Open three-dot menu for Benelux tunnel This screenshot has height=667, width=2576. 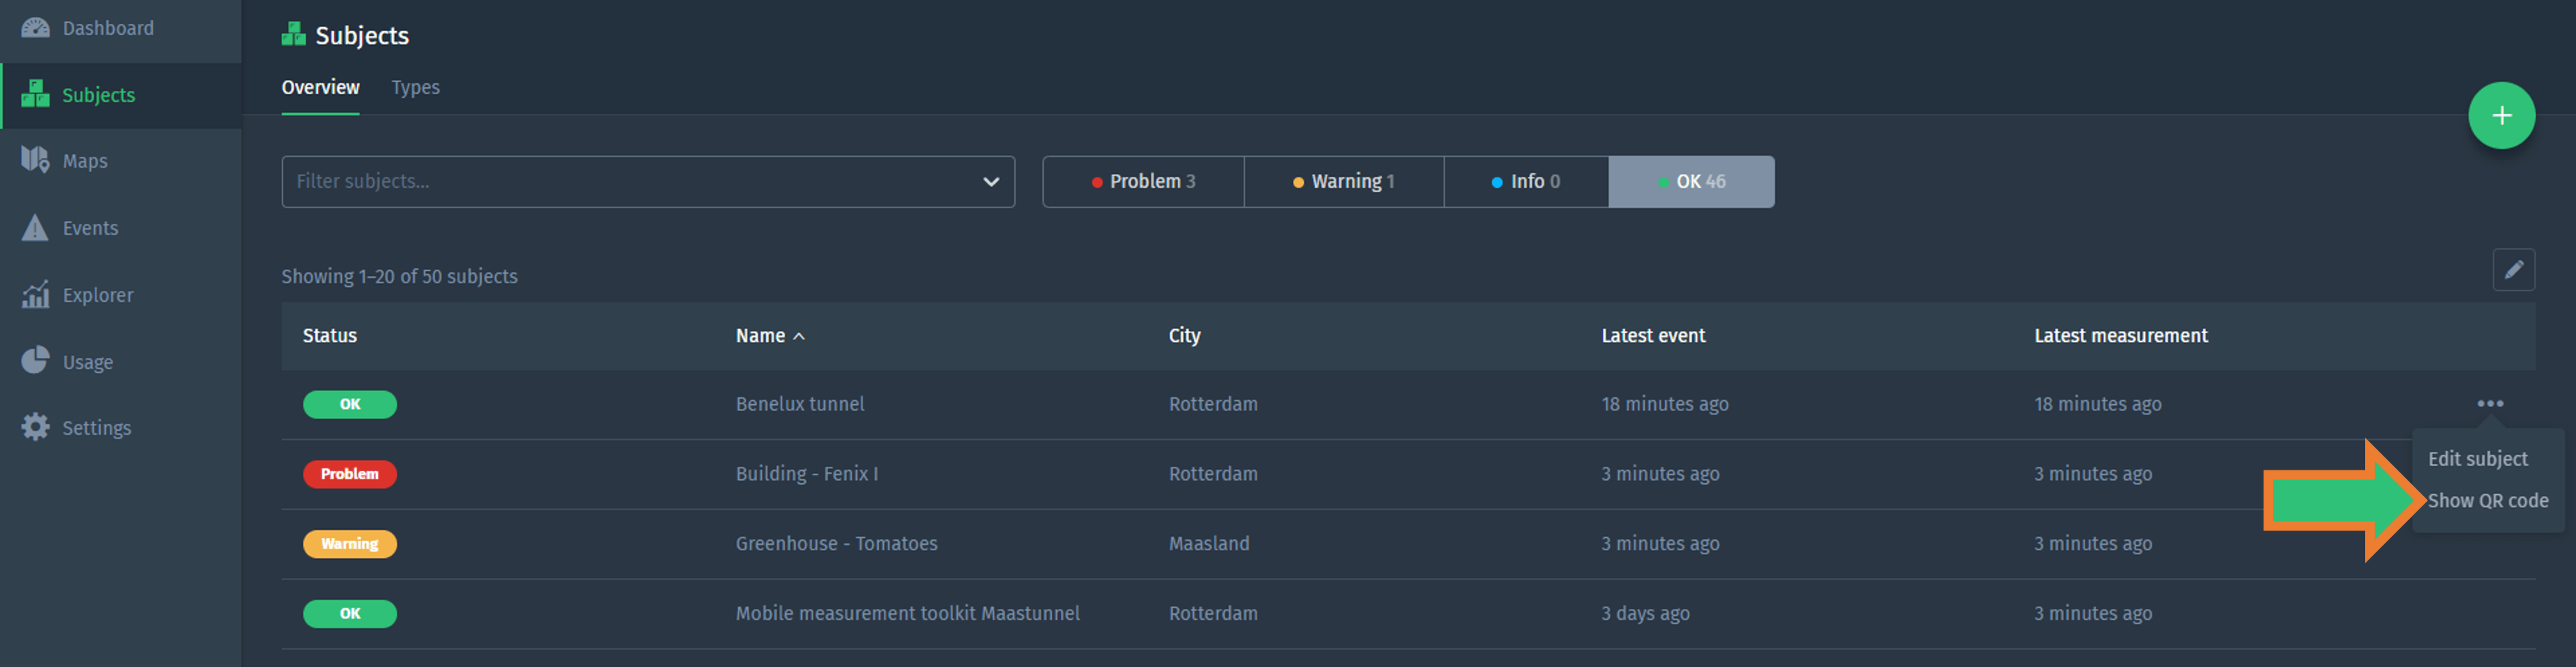(x=2489, y=404)
